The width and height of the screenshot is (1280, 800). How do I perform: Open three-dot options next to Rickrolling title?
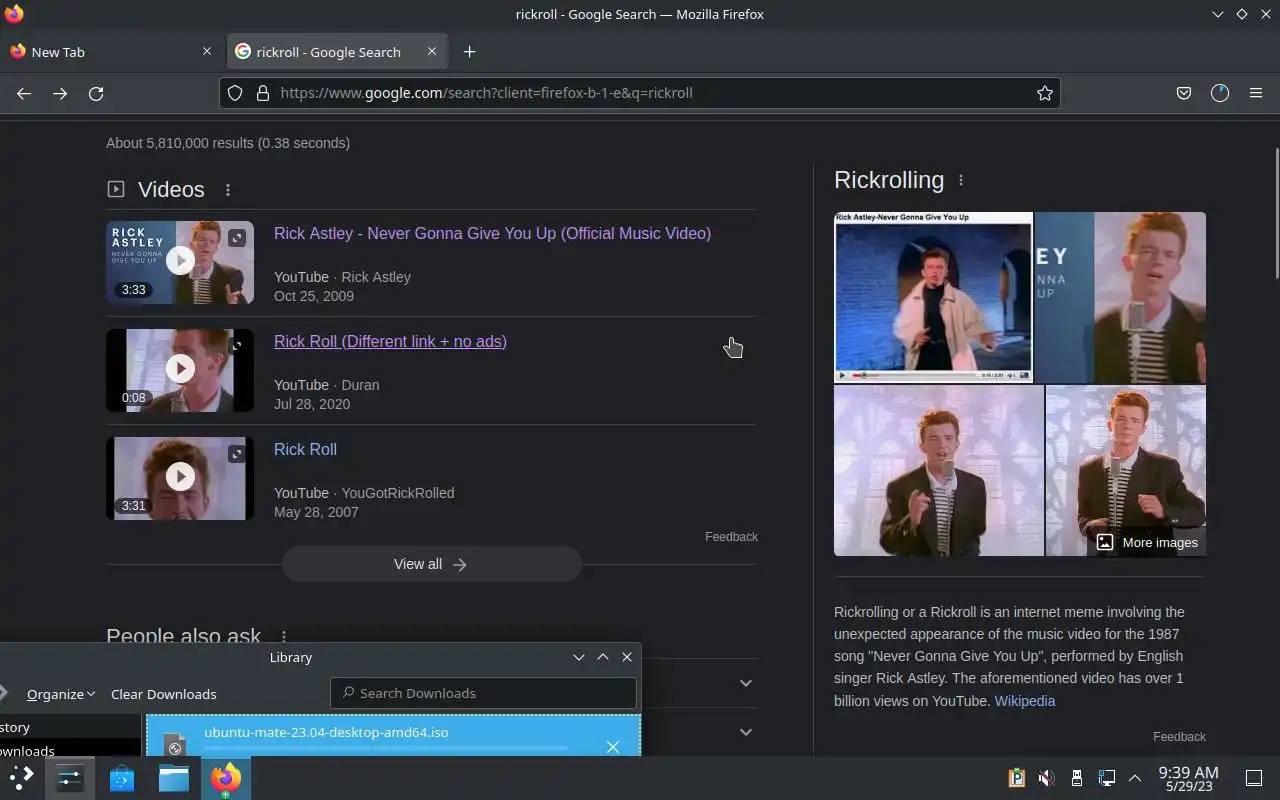(x=961, y=180)
